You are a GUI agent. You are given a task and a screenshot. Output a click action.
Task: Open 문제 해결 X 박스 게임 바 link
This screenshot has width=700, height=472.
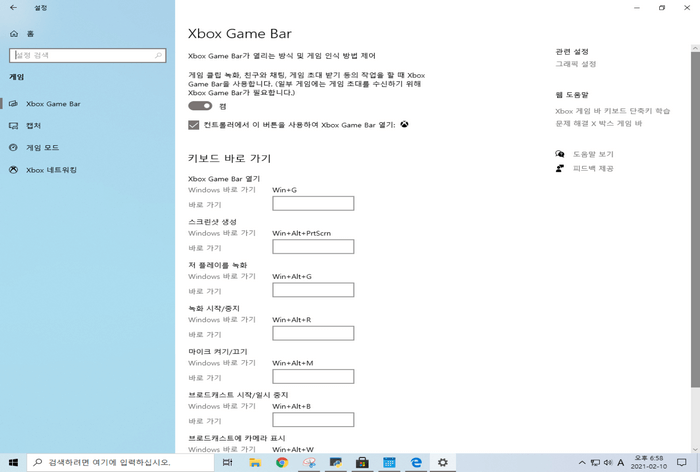[599, 123]
